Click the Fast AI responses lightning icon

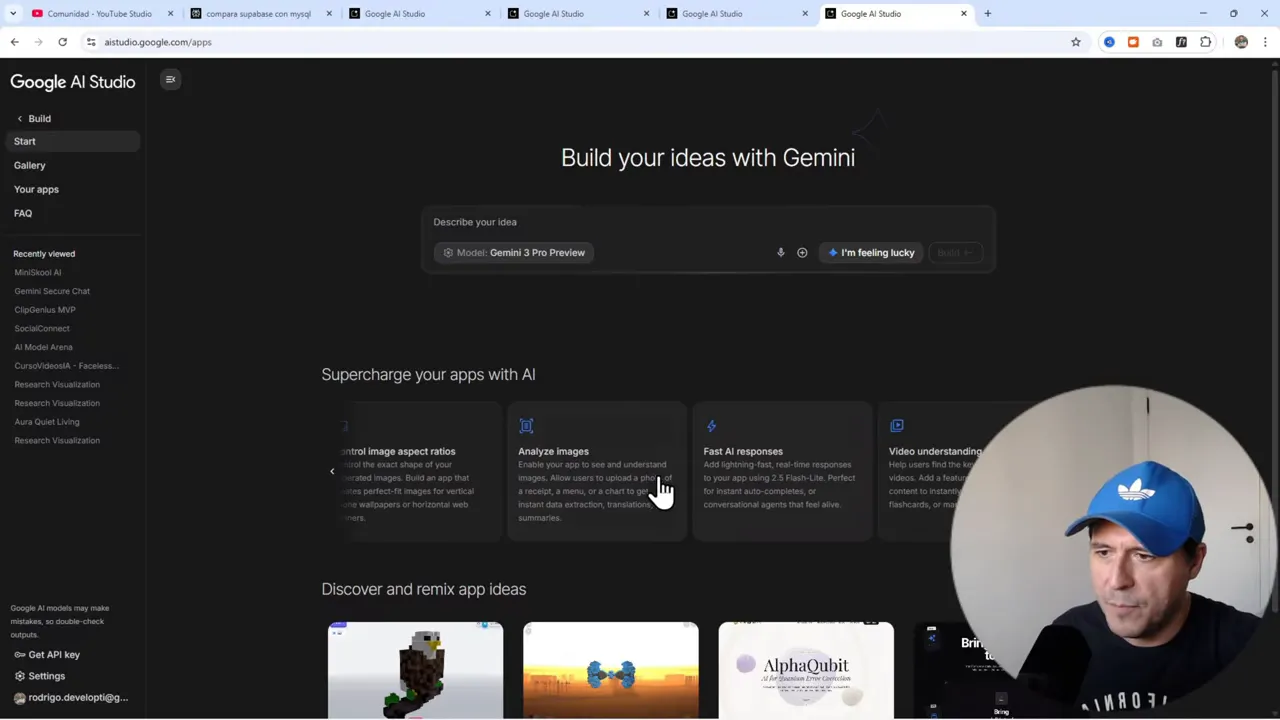(711, 426)
